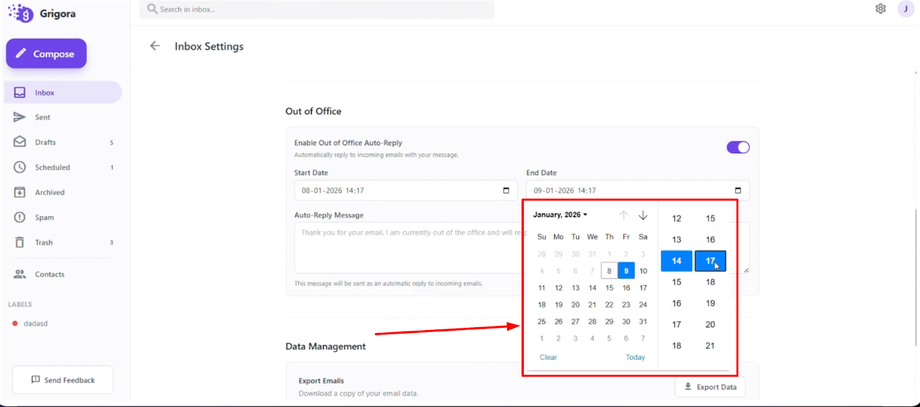Select January 10 in the calendar
Image resolution: width=920 pixels, height=407 pixels.
click(643, 271)
